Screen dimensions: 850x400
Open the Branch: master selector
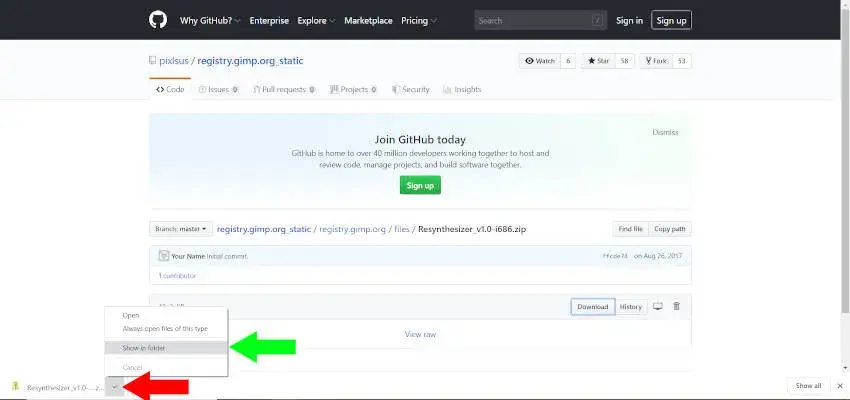[181, 229]
